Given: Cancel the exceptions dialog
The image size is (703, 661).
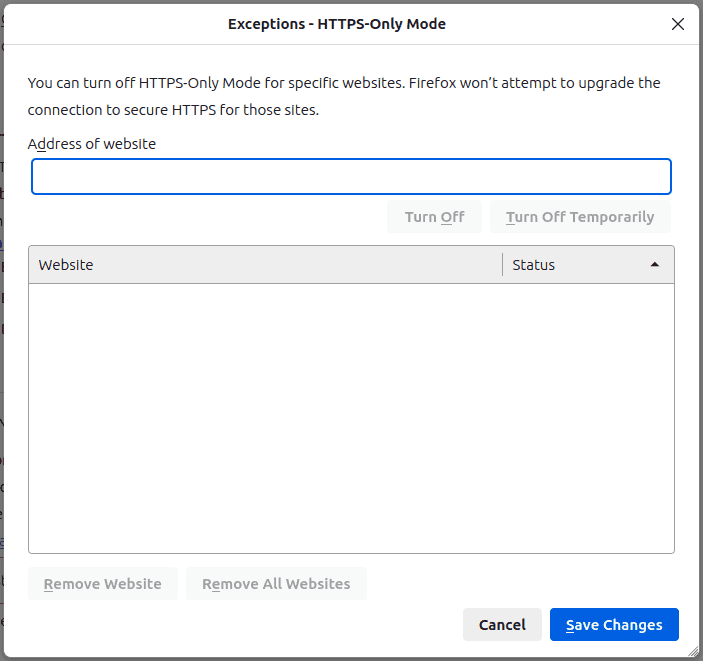Looking at the screenshot, I should pos(502,625).
